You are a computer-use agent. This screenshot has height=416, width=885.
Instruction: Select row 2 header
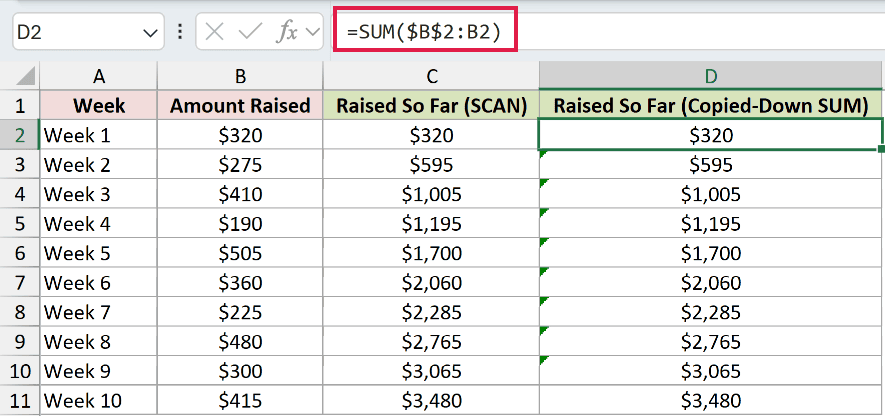click(20, 135)
